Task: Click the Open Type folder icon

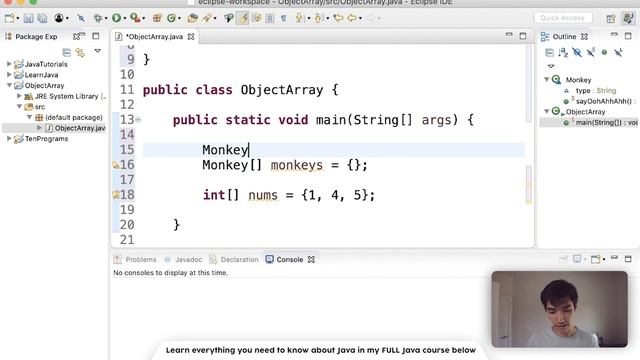Action: coord(193,18)
